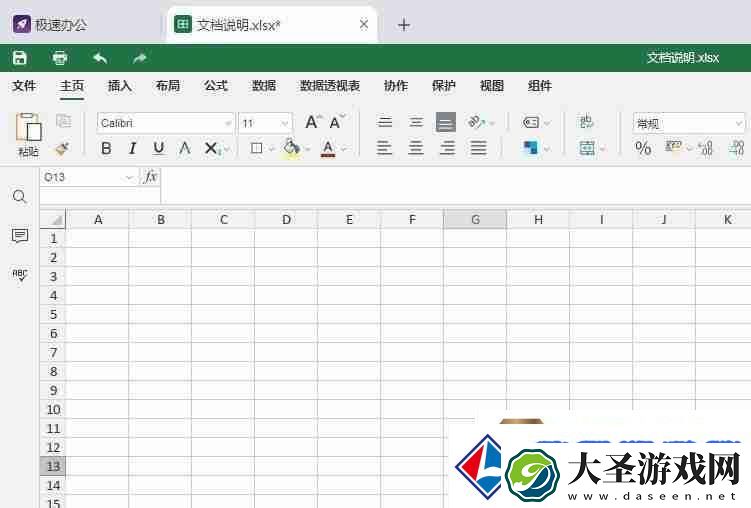751x508 pixels.
Task: Switch to the 布局 tab
Action: point(168,86)
